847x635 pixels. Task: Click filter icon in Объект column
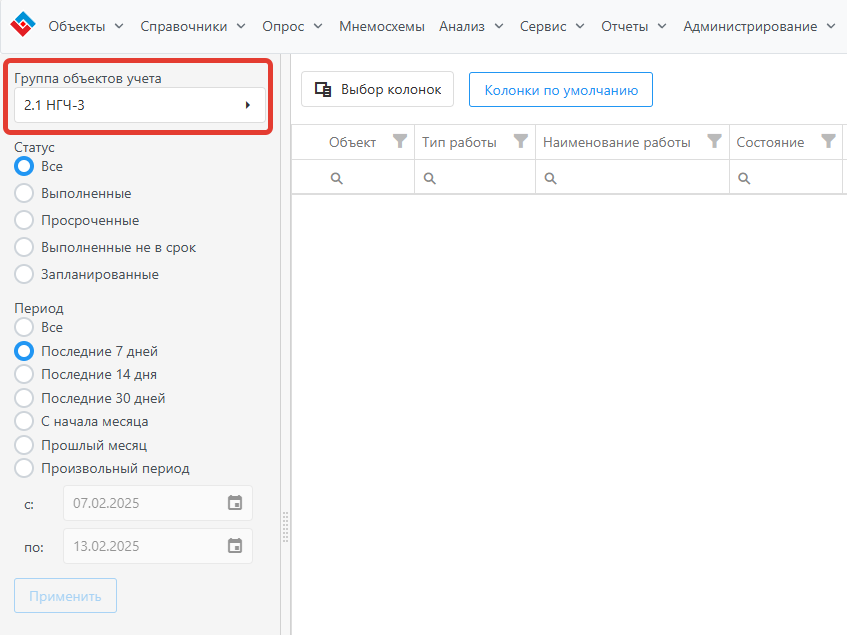click(x=400, y=142)
